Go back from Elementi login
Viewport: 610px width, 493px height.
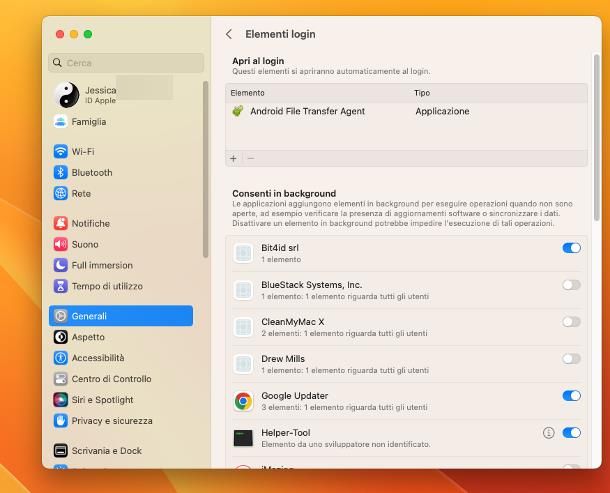click(x=229, y=34)
